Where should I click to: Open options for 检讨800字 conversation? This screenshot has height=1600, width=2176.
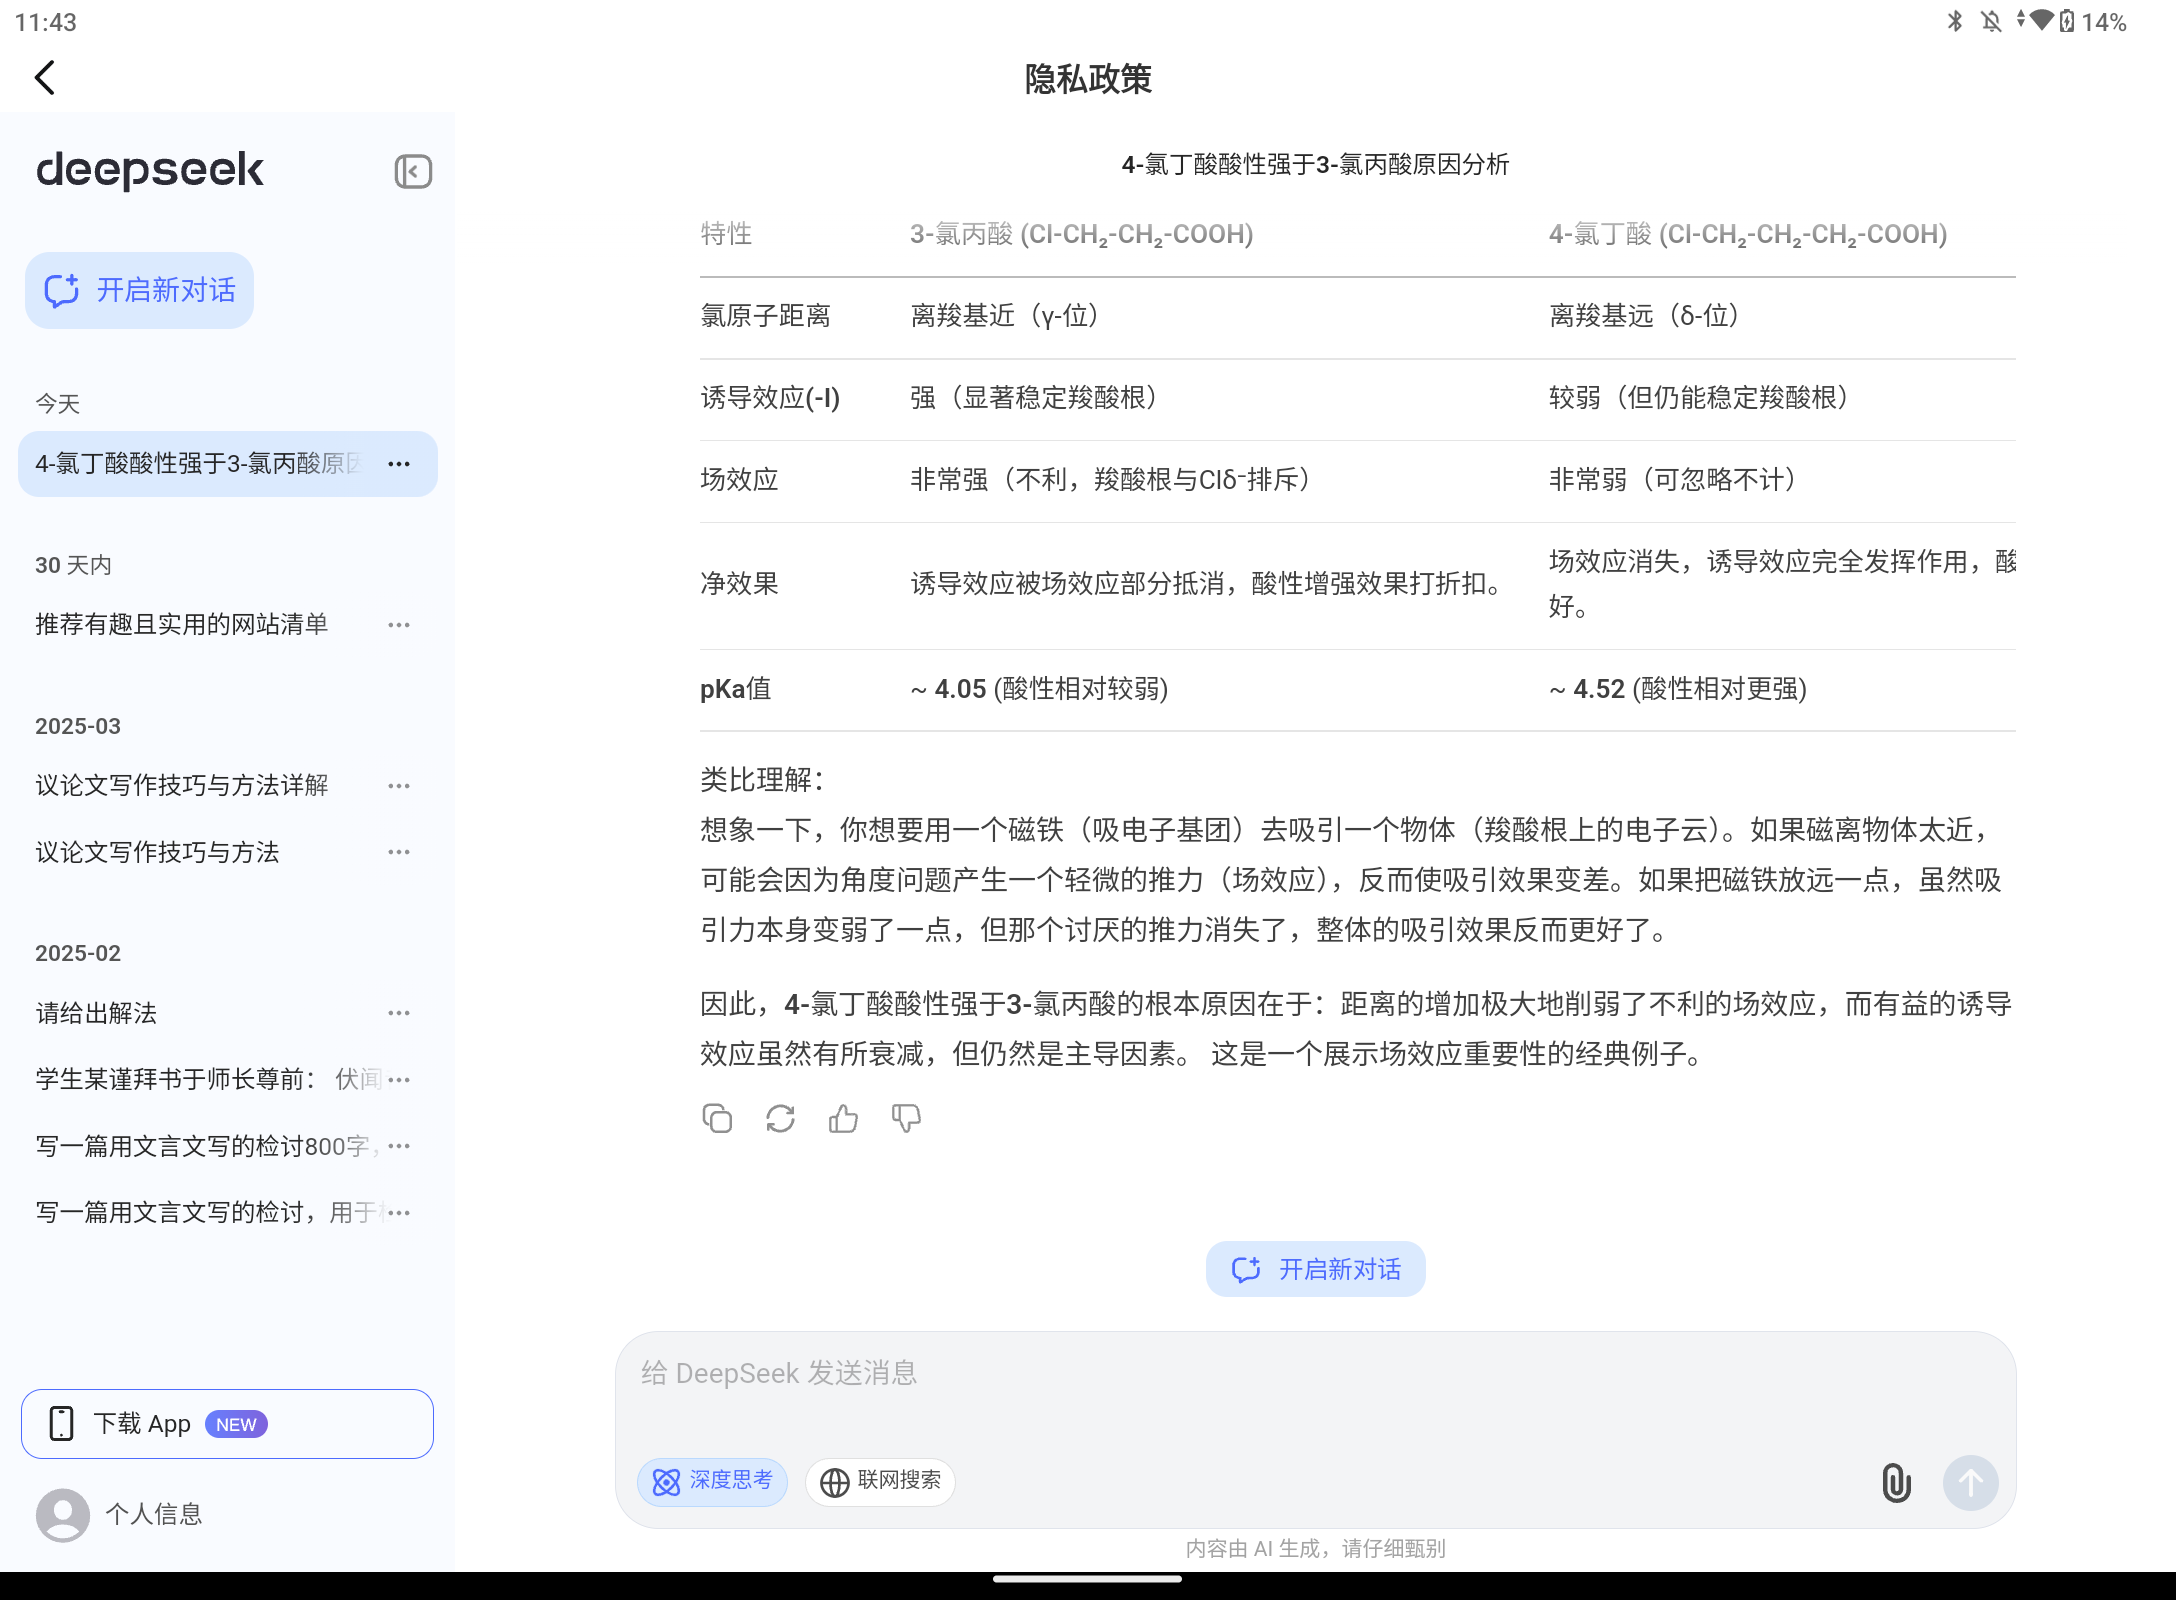point(399,1146)
